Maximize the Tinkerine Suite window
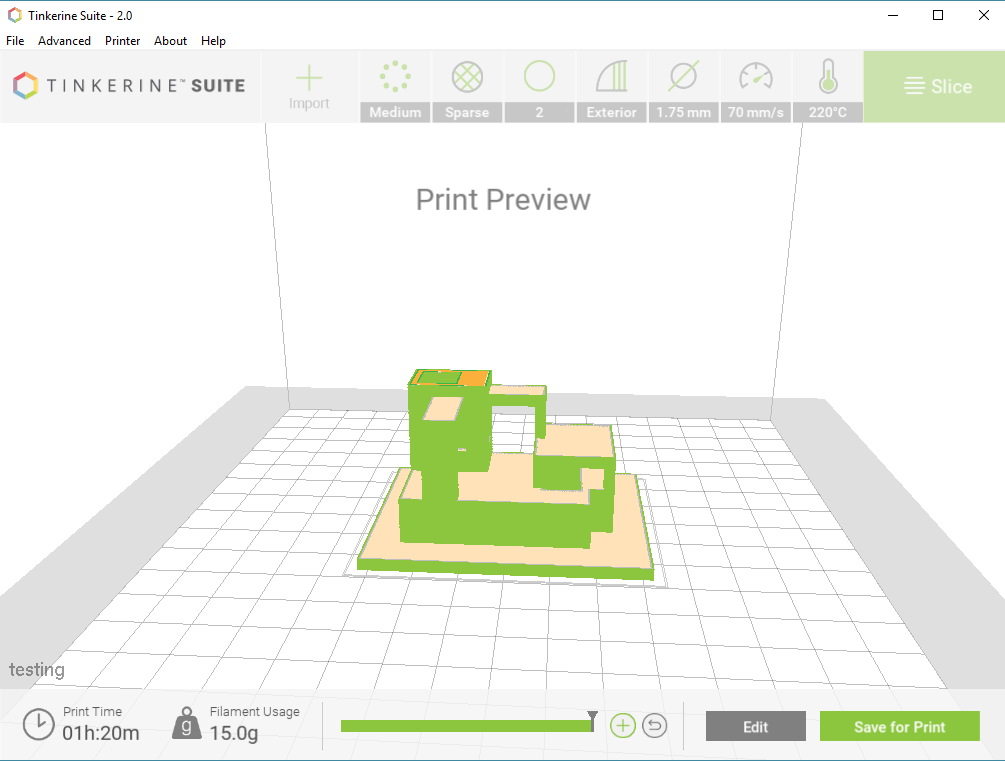This screenshot has width=1005, height=761. coord(938,15)
